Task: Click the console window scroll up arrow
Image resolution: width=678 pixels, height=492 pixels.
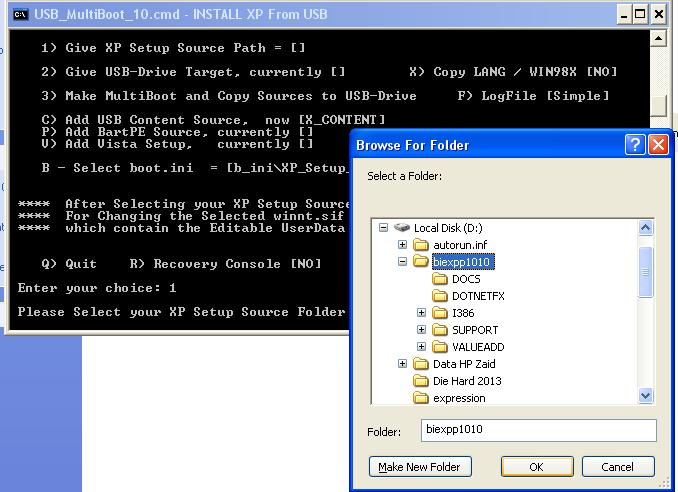Action: tap(658, 38)
